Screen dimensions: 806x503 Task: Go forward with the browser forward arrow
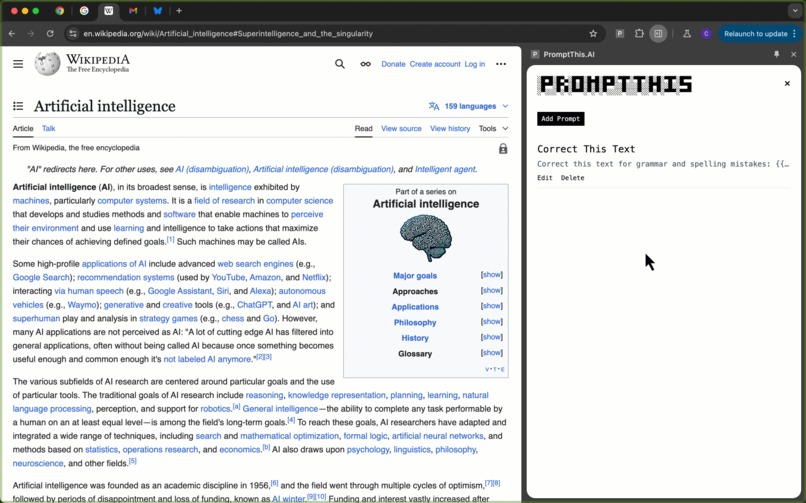[31, 33]
